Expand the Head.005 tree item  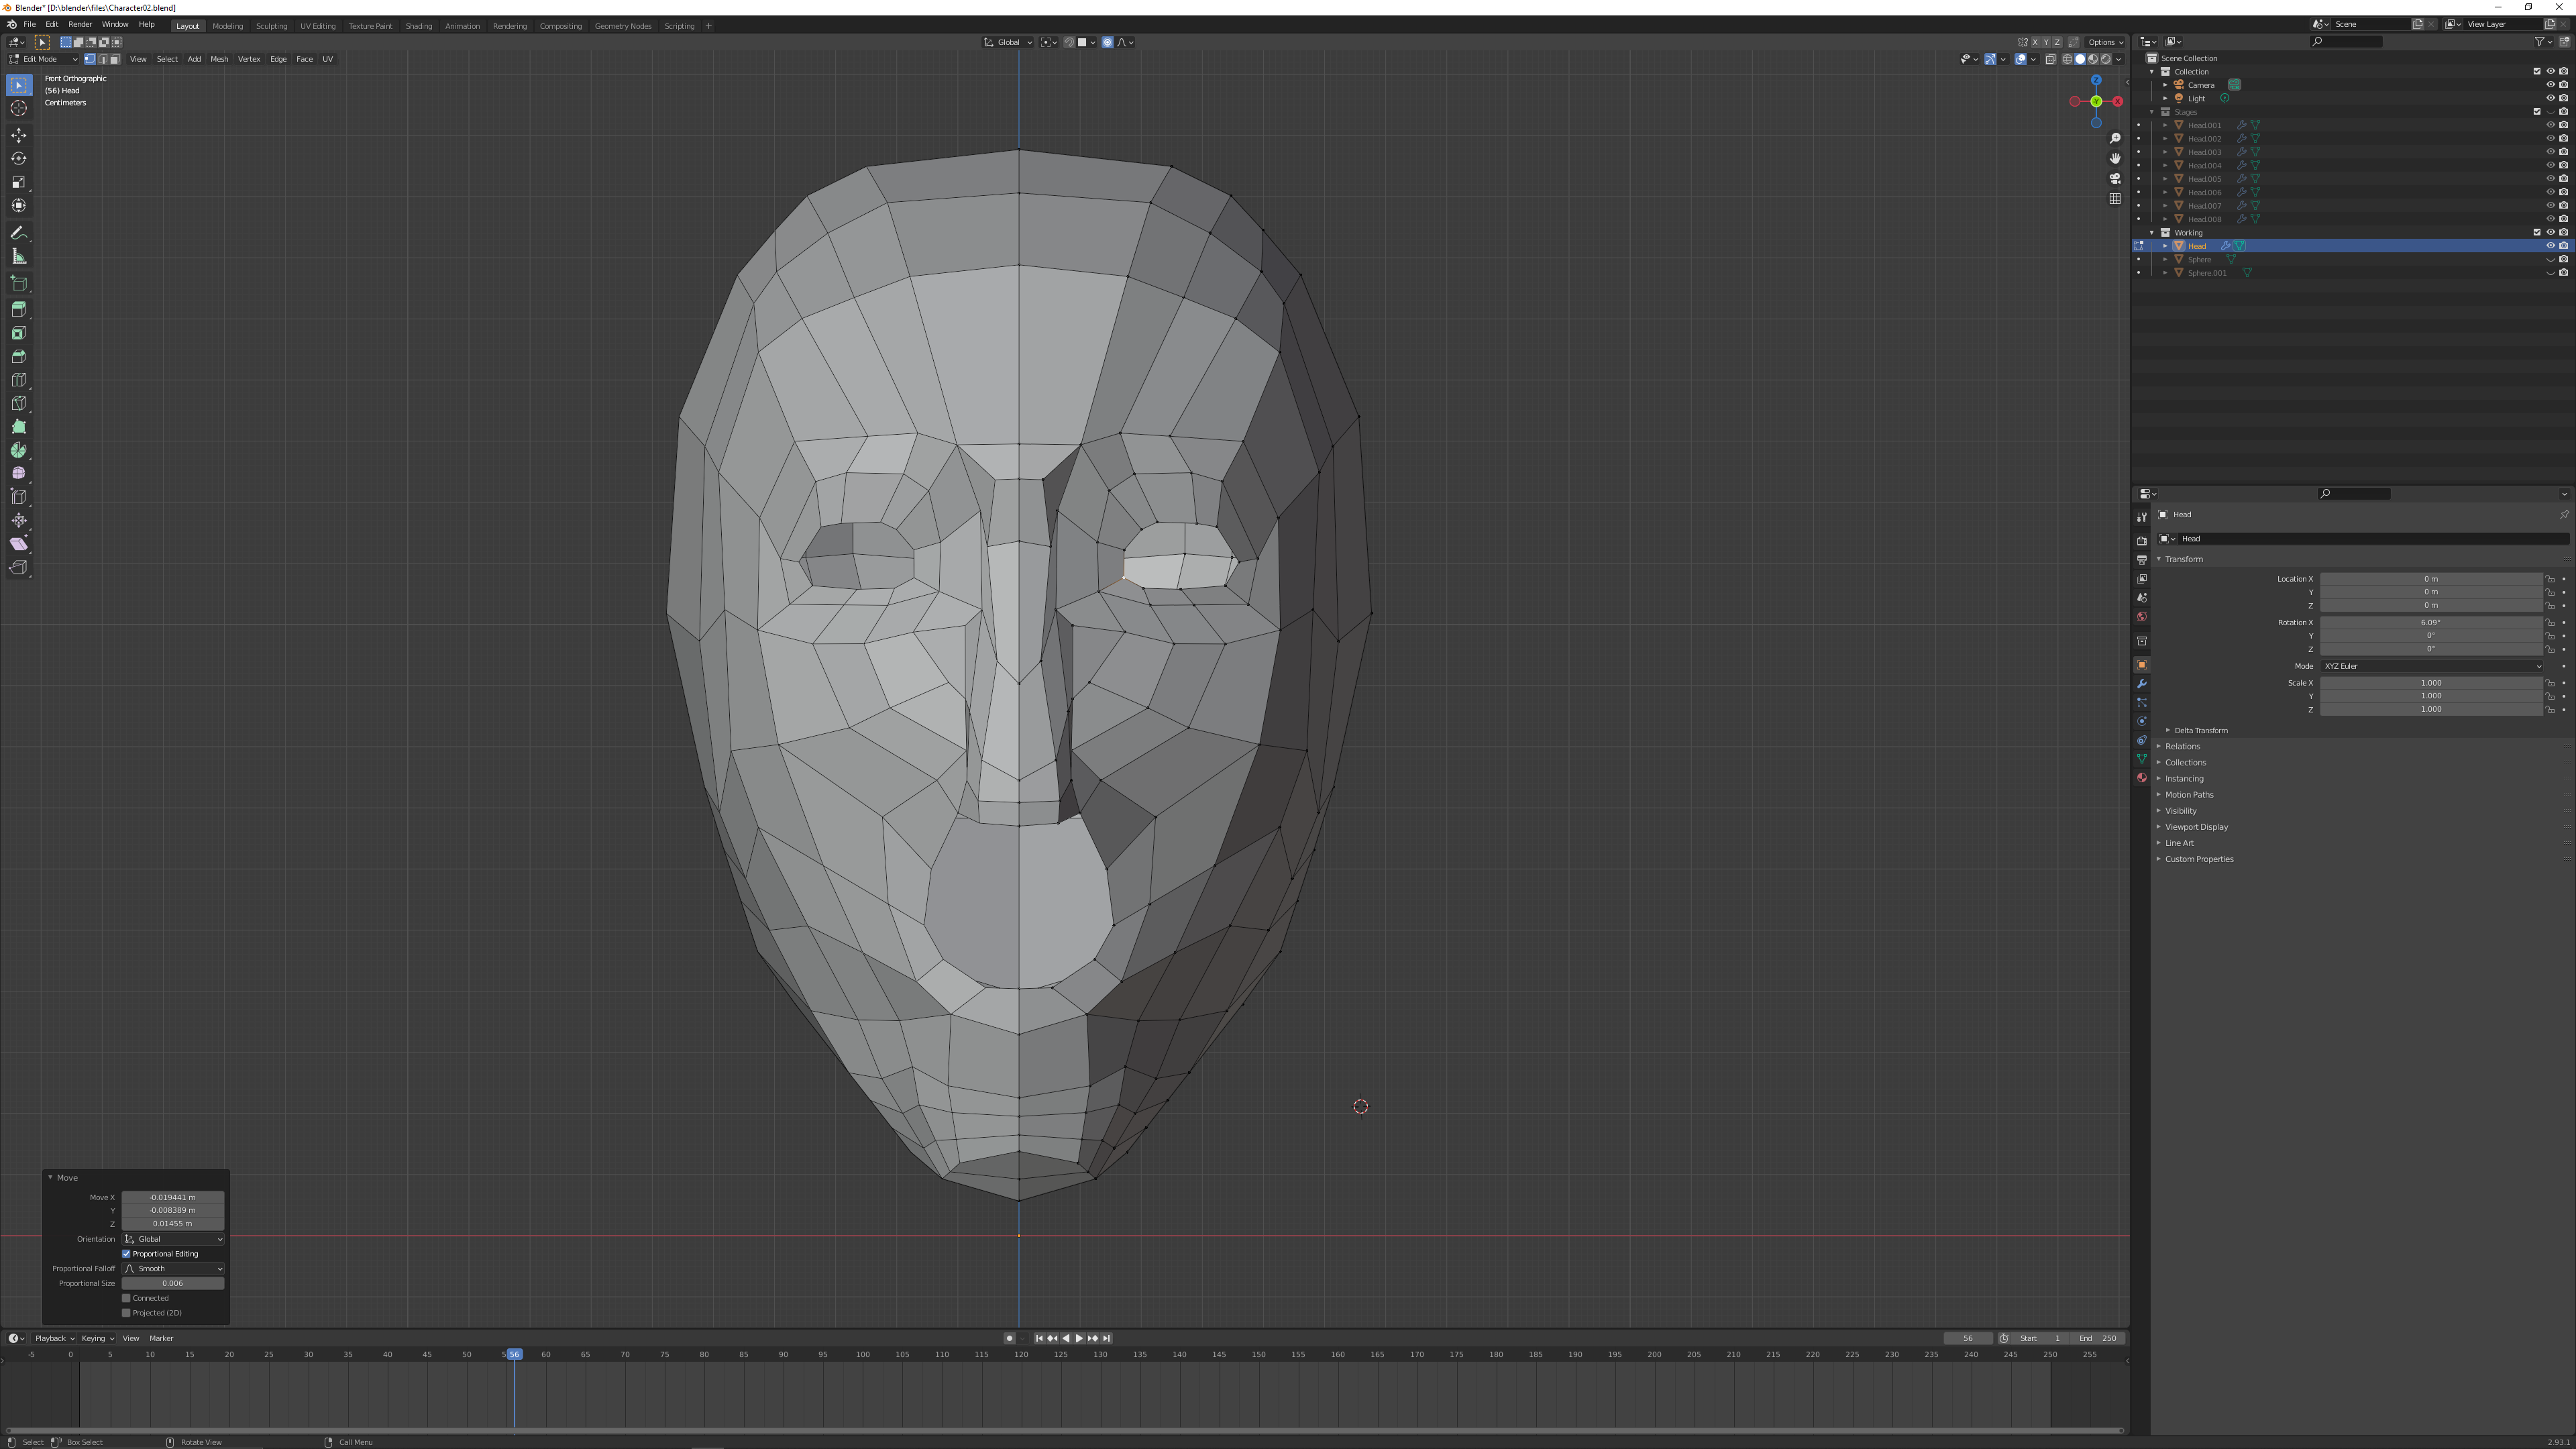[x=2165, y=179]
